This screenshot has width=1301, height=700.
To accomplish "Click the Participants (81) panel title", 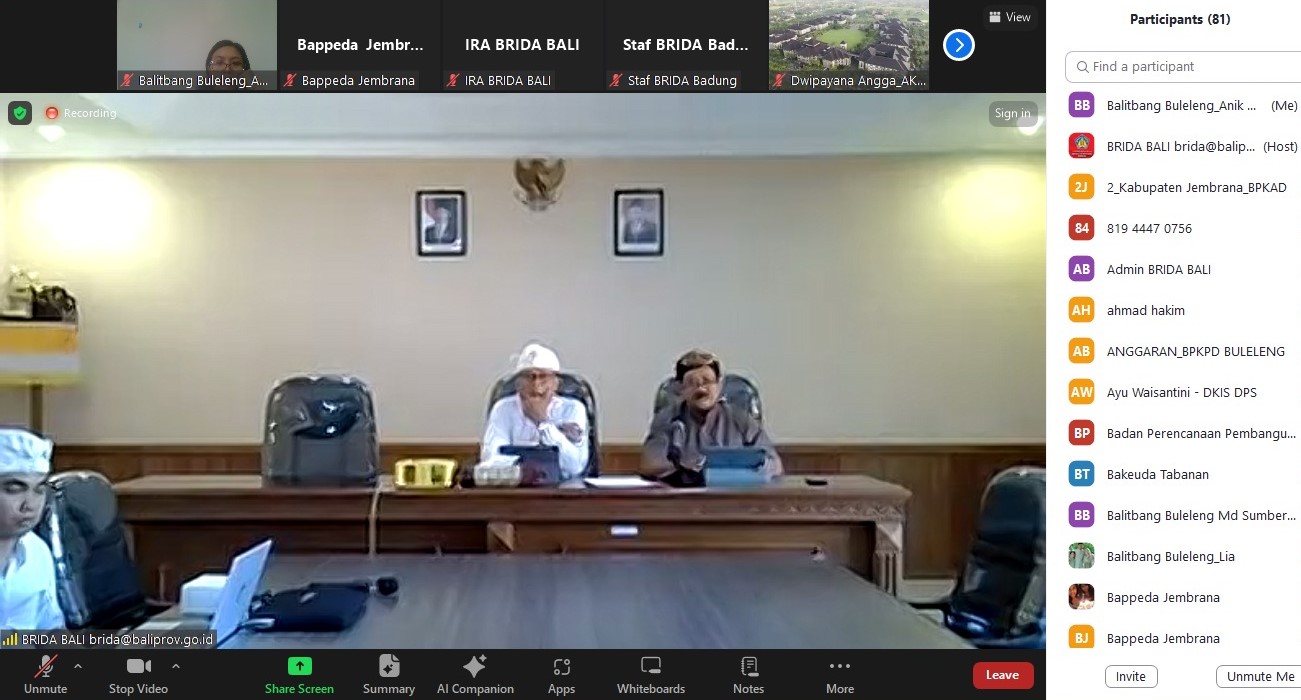I will click(x=1180, y=19).
